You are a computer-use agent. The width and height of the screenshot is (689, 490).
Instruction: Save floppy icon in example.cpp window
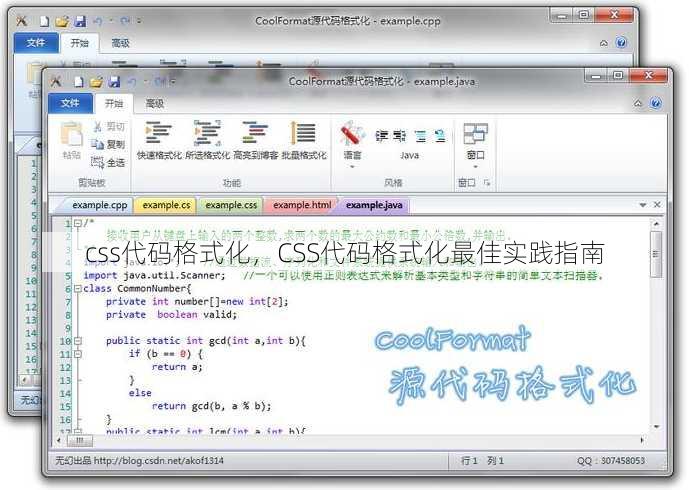tap(80, 21)
